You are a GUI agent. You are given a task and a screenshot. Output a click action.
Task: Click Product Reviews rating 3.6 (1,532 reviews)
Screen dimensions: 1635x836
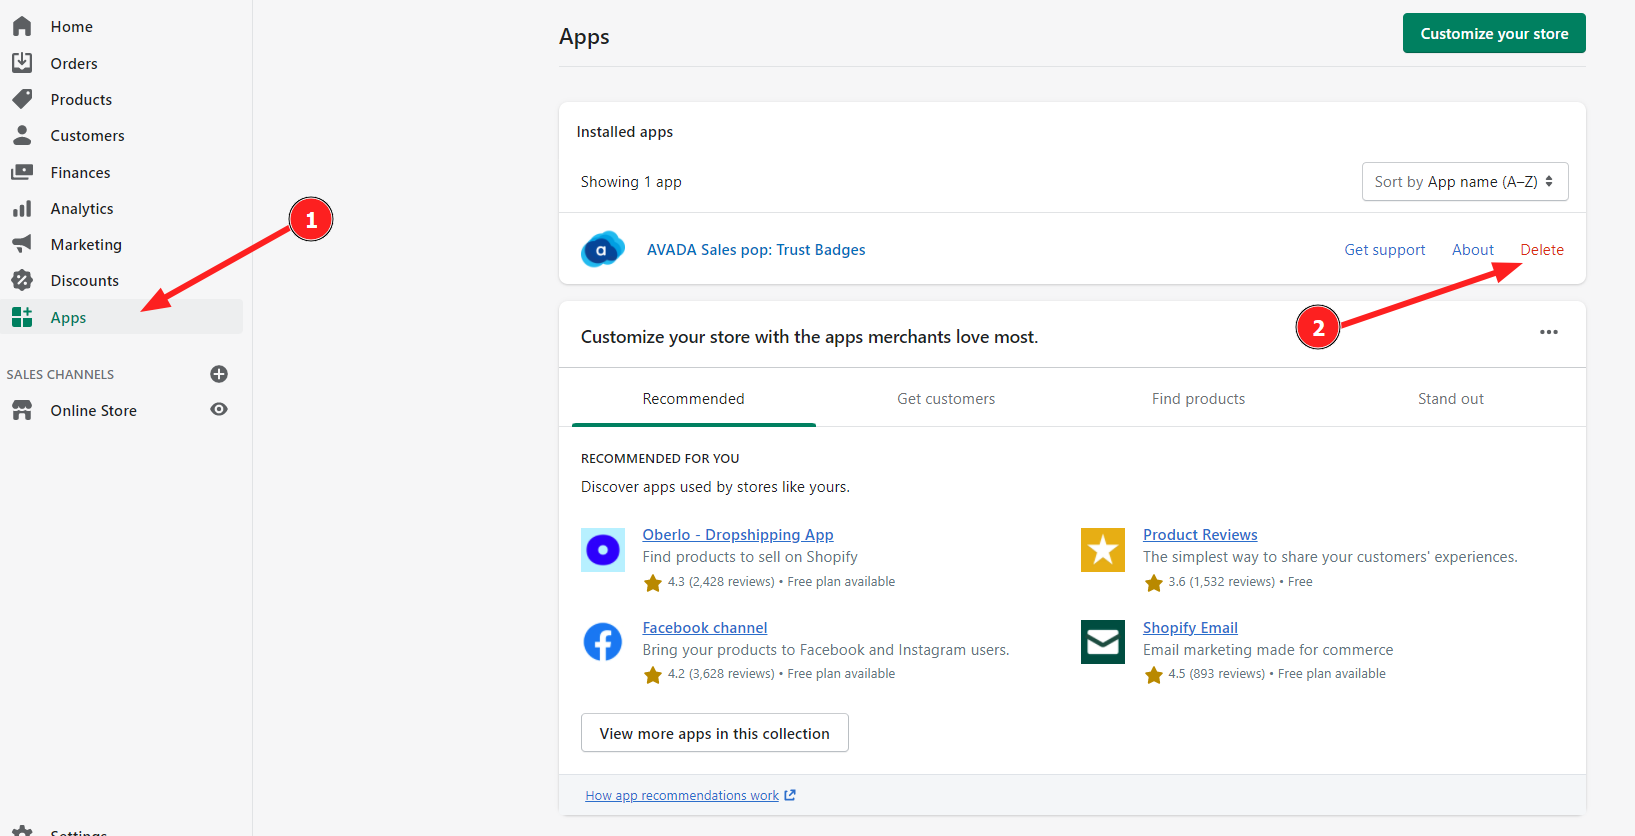click(x=1221, y=582)
